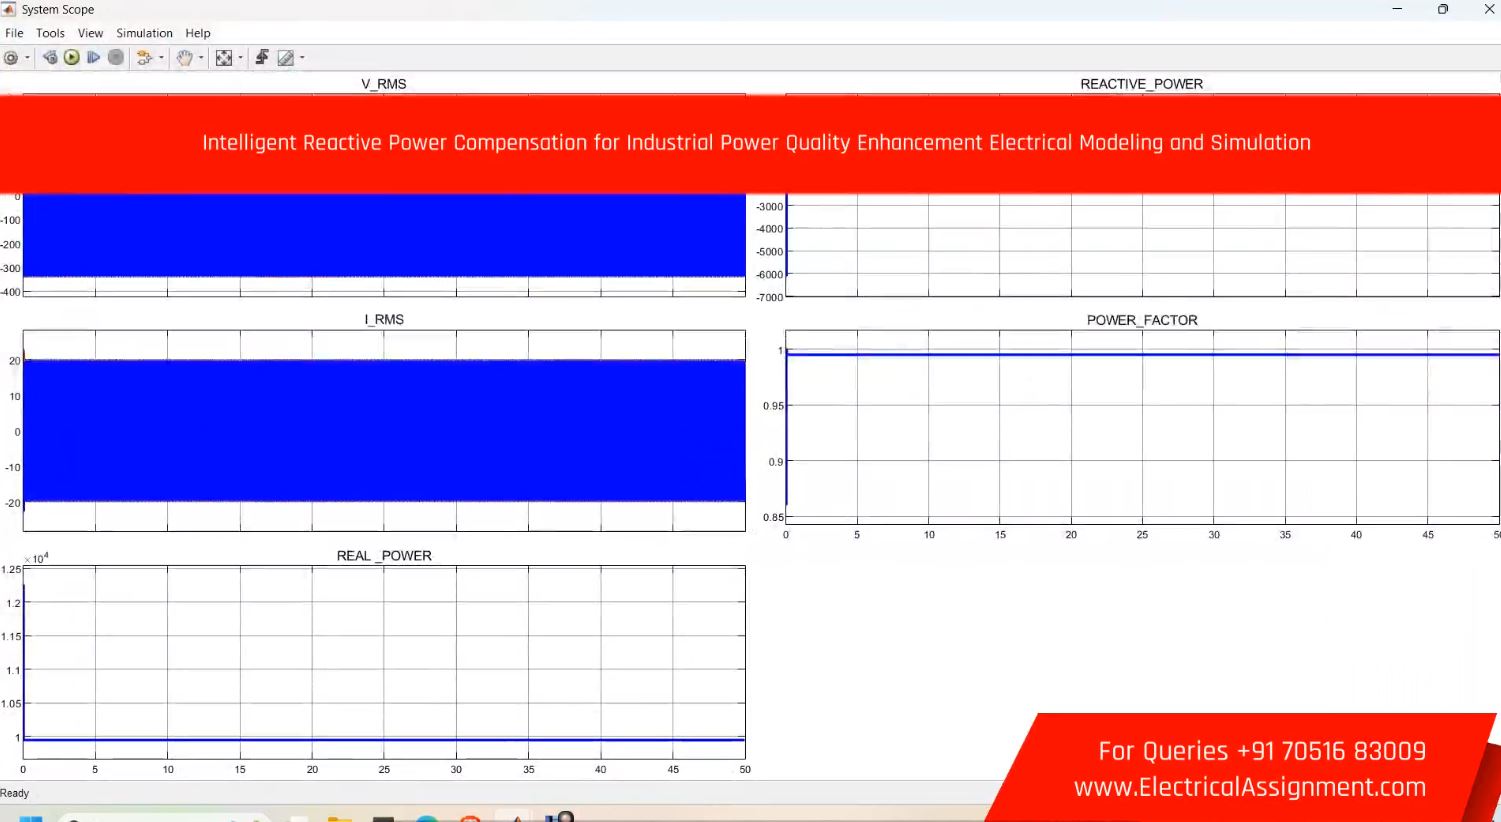Expand the Measurements dropdown arrow

[302, 58]
